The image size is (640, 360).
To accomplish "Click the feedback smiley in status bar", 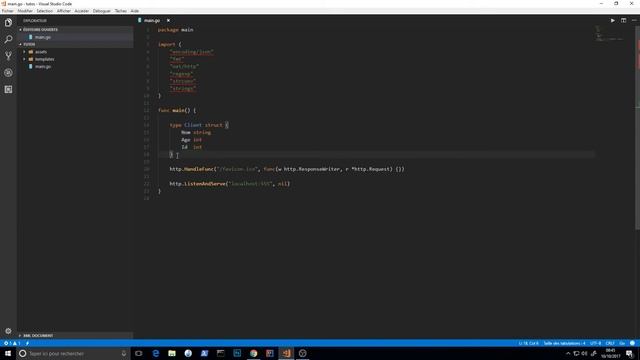I will 632,343.
